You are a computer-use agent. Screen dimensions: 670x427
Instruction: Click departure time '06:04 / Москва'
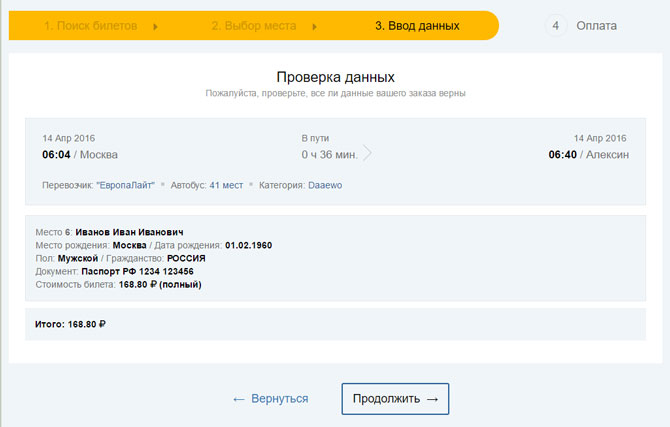(x=80, y=155)
